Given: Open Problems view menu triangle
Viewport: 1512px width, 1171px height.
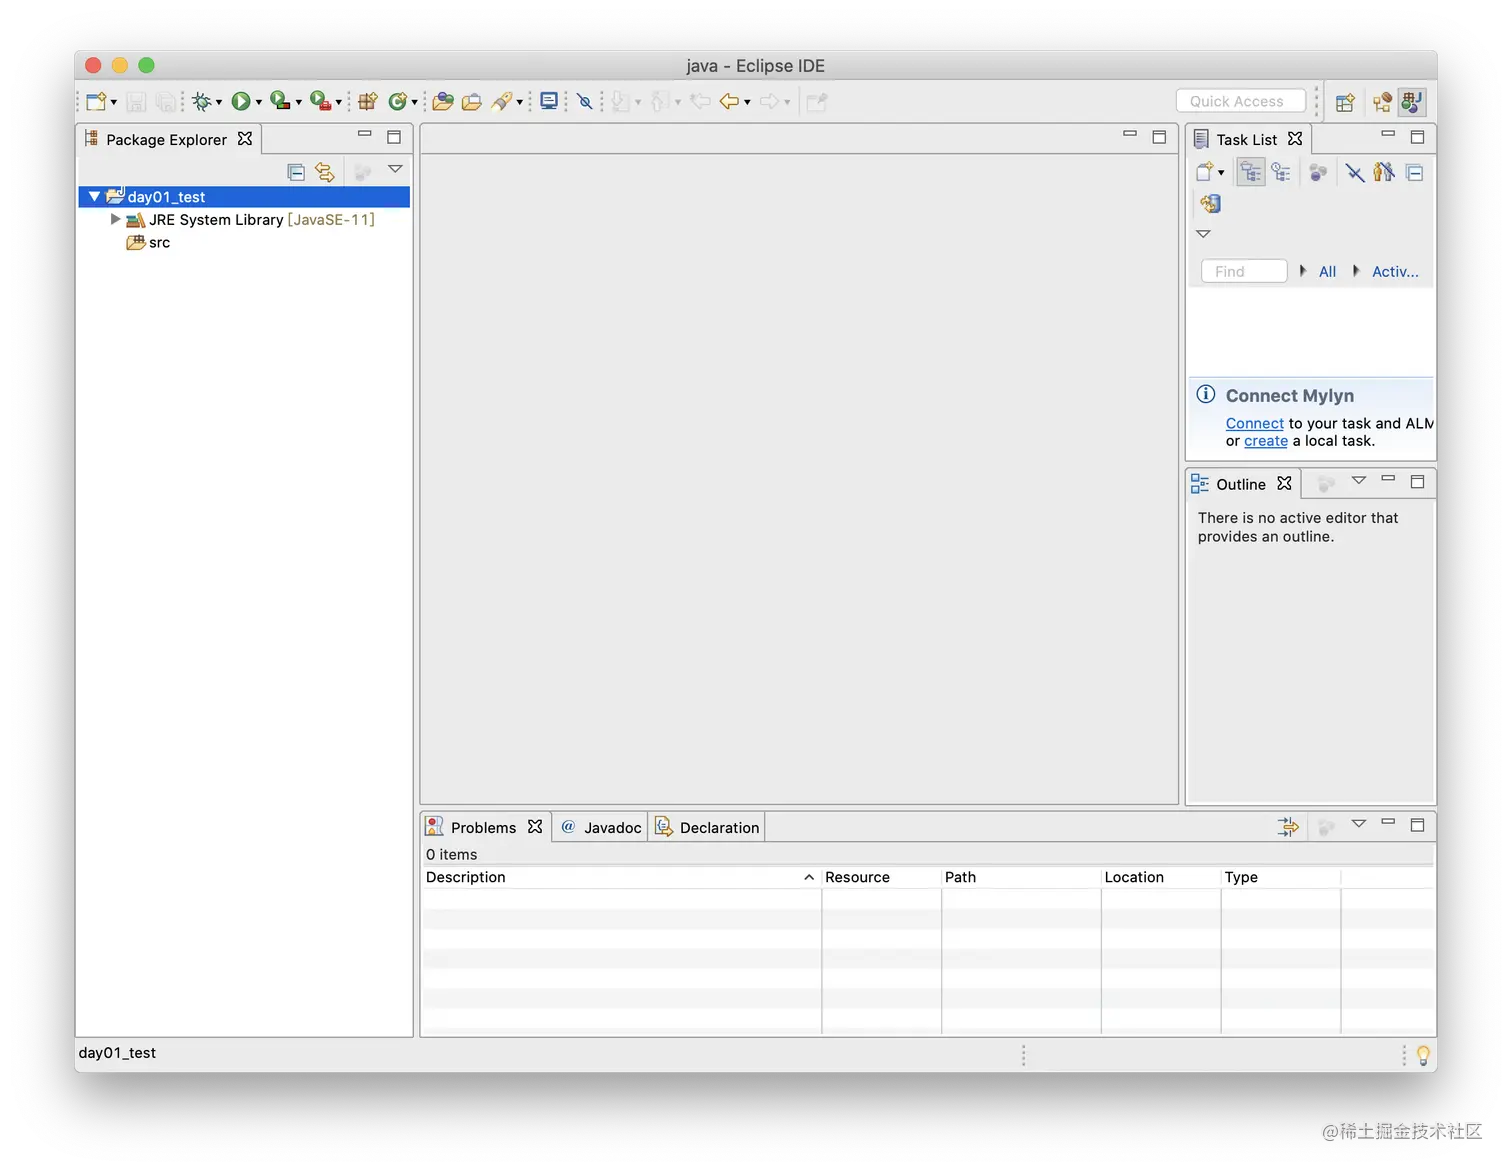Looking at the screenshot, I should pyautogui.click(x=1359, y=824).
